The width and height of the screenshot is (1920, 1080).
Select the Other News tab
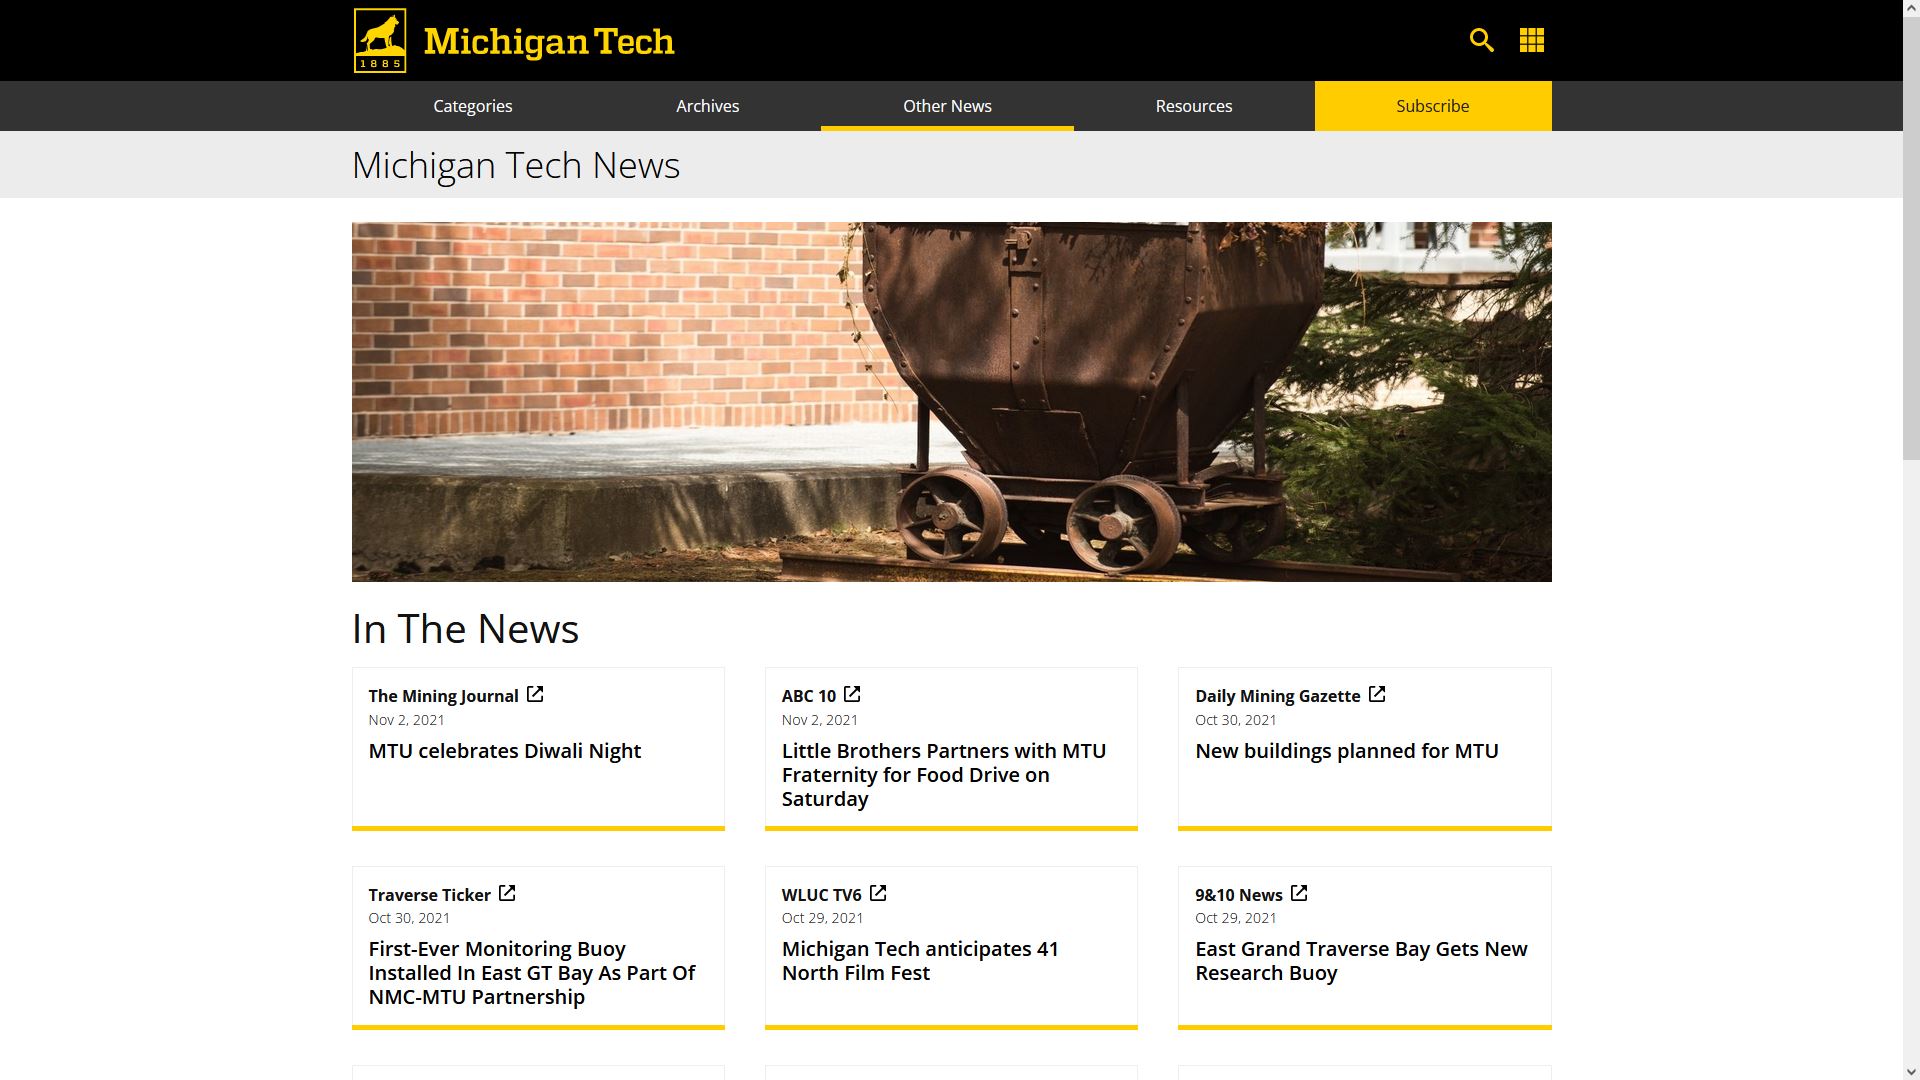[947, 106]
